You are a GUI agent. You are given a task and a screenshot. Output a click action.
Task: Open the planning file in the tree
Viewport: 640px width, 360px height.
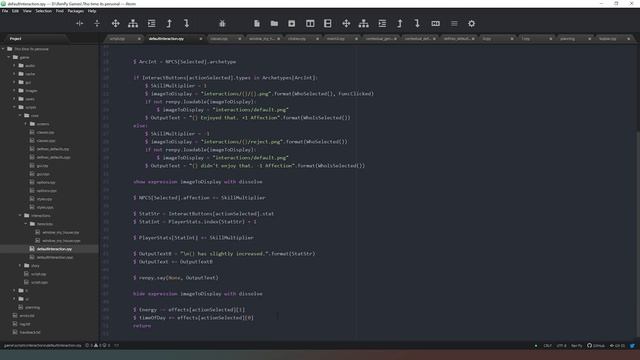click(x=32, y=307)
